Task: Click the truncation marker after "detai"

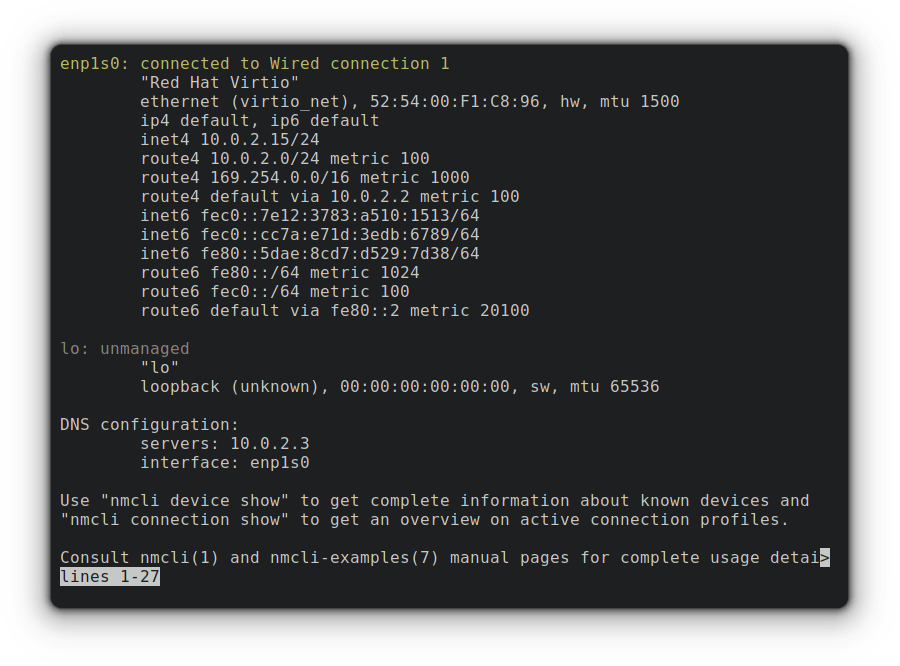Action: pyautogui.click(x=825, y=558)
